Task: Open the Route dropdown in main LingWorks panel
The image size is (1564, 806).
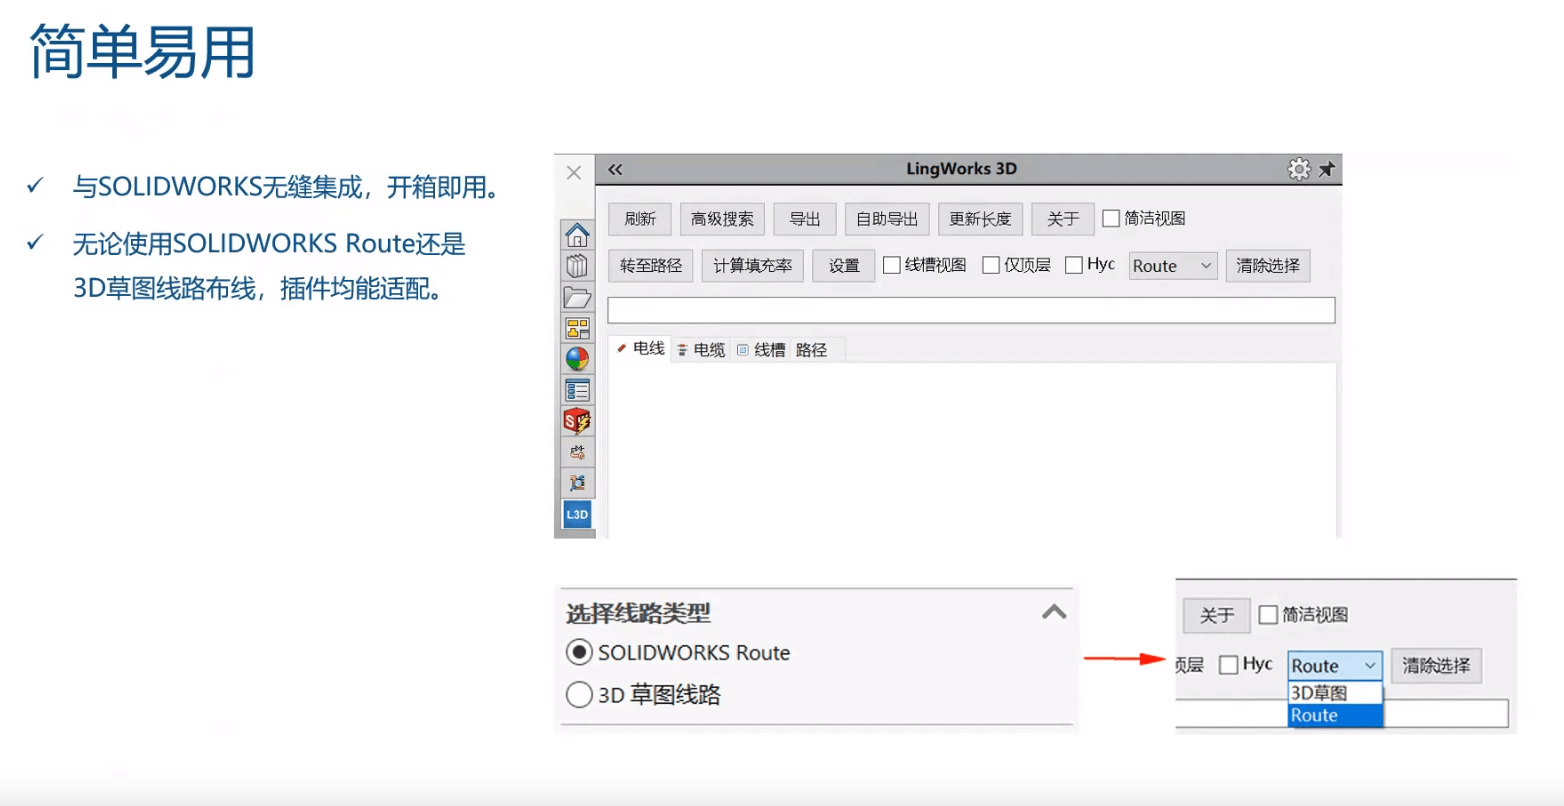Action: (x=1173, y=266)
